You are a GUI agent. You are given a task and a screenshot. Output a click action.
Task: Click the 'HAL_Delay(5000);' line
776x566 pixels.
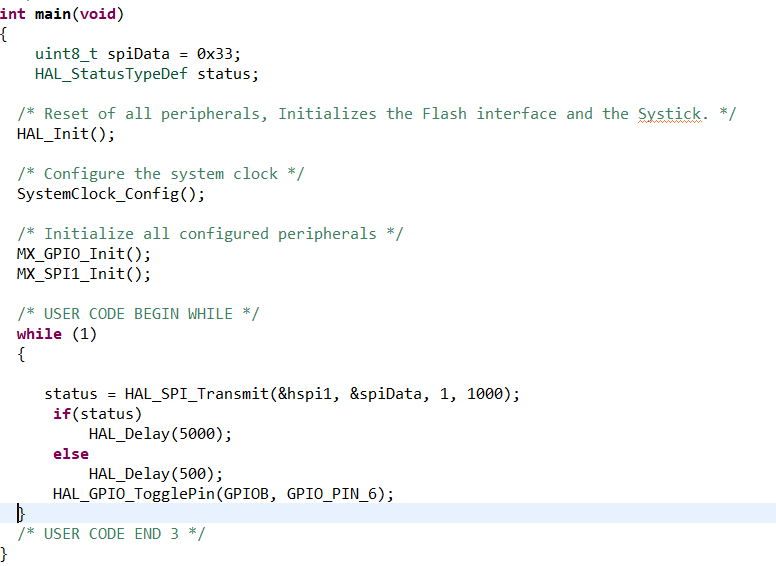(x=160, y=434)
